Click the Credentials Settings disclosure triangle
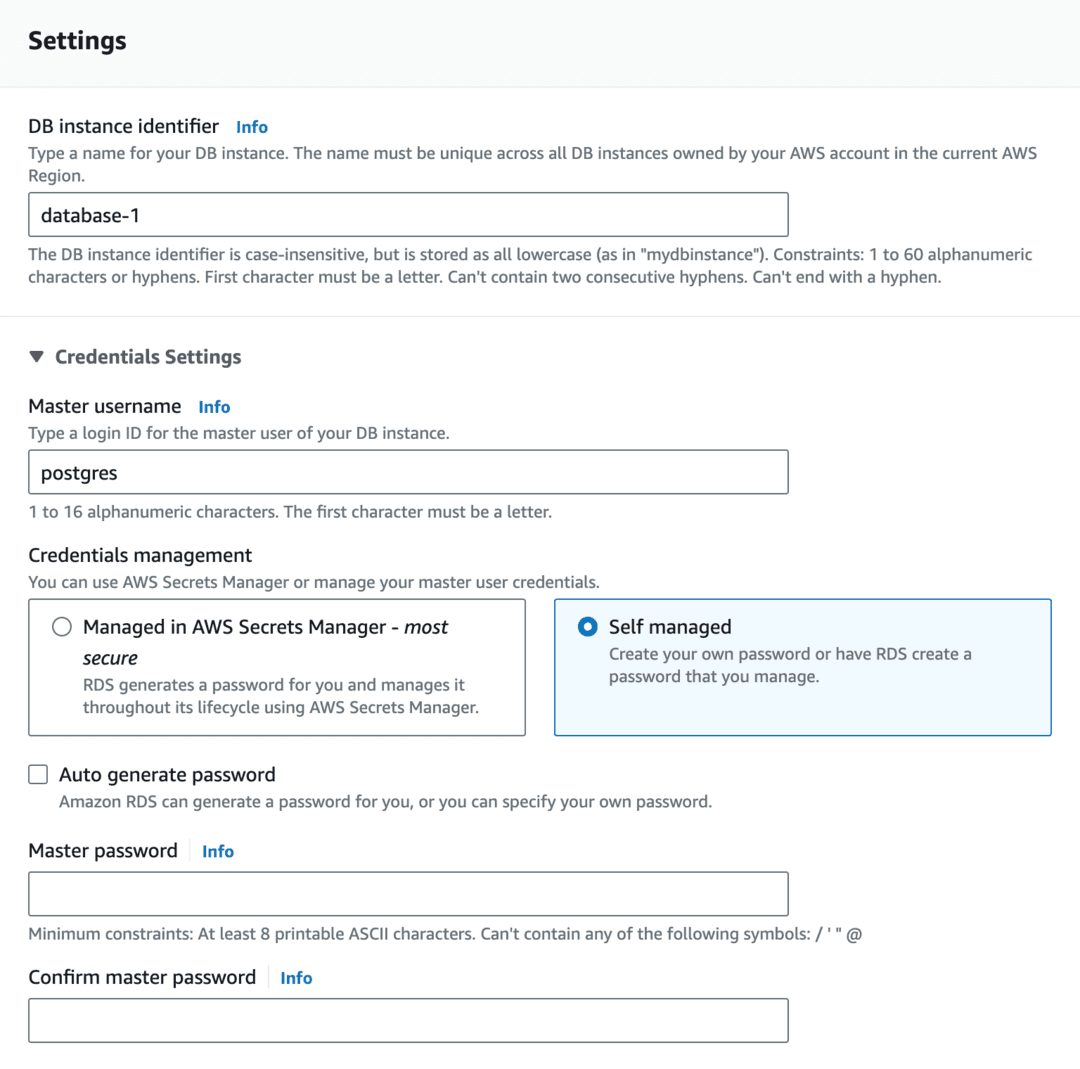This screenshot has height=1069, width=1080. click(38, 356)
